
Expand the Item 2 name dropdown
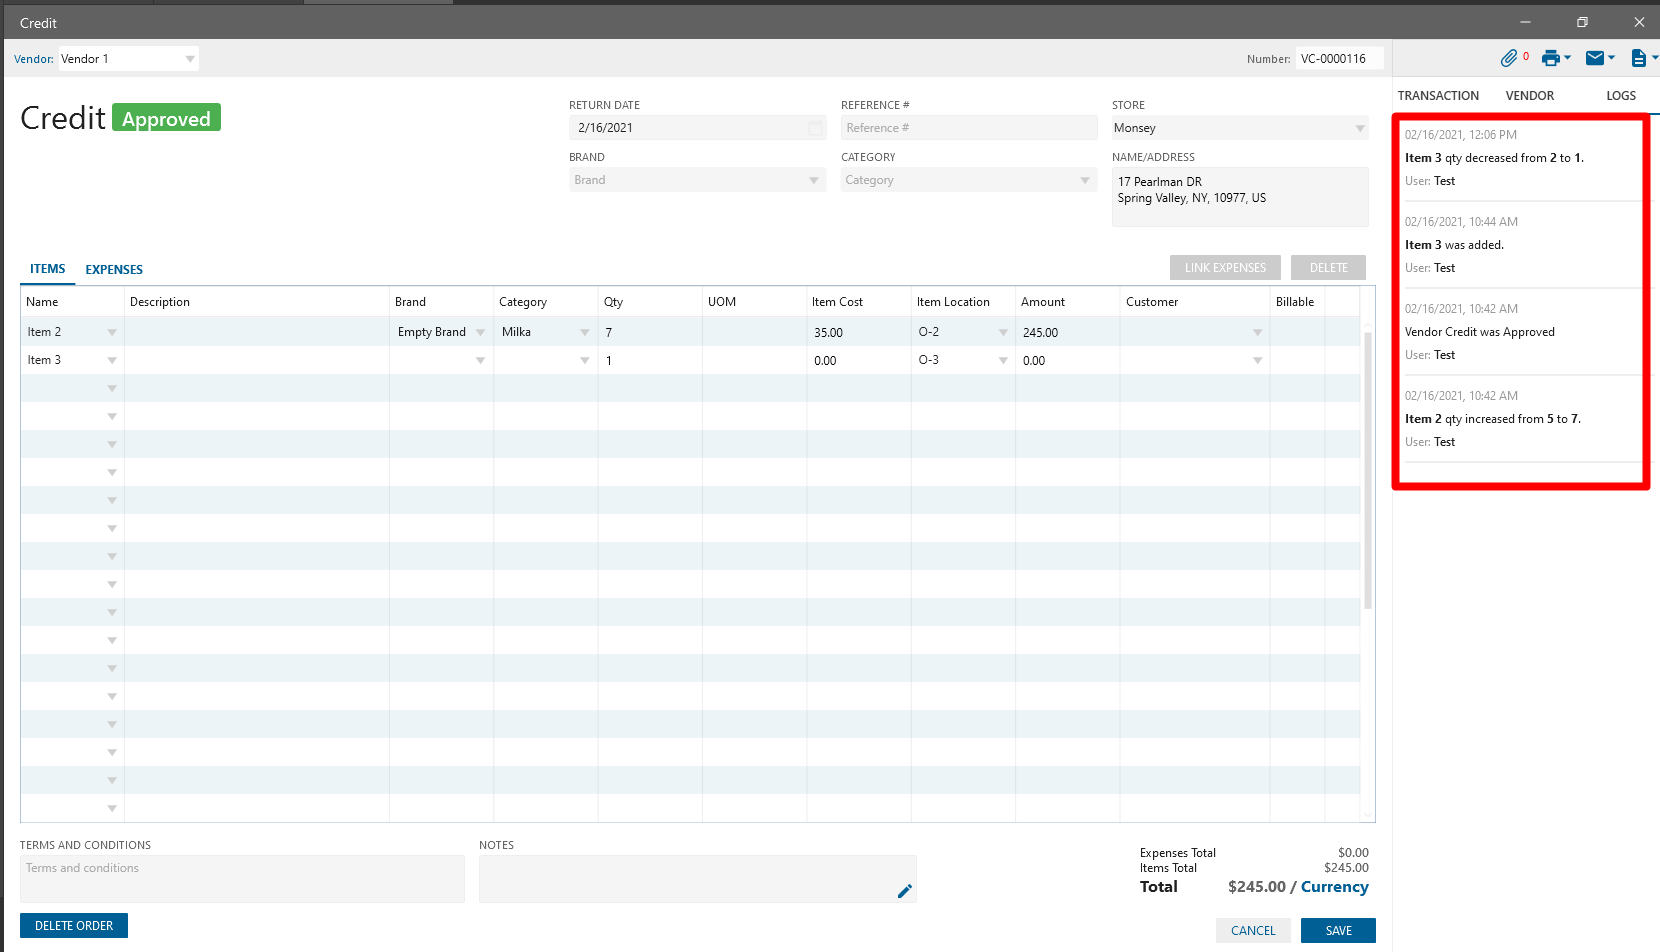112,332
